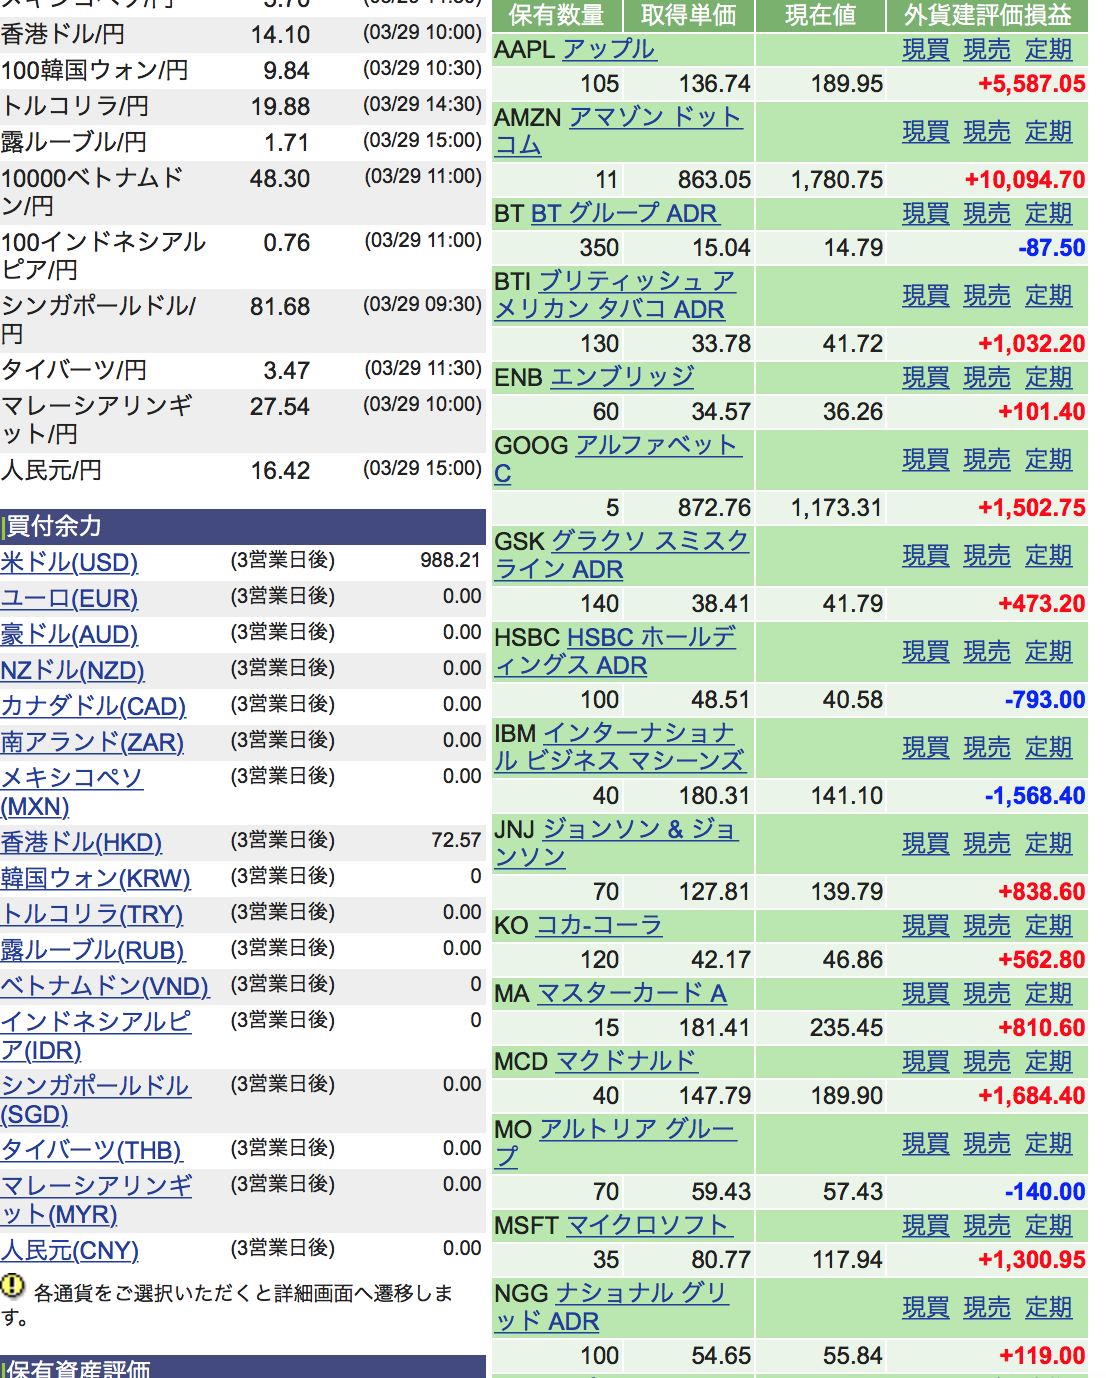Screen dimensions: 1106x1378
Task: Click the 現在値 column header
Action: tap(821, 15)
